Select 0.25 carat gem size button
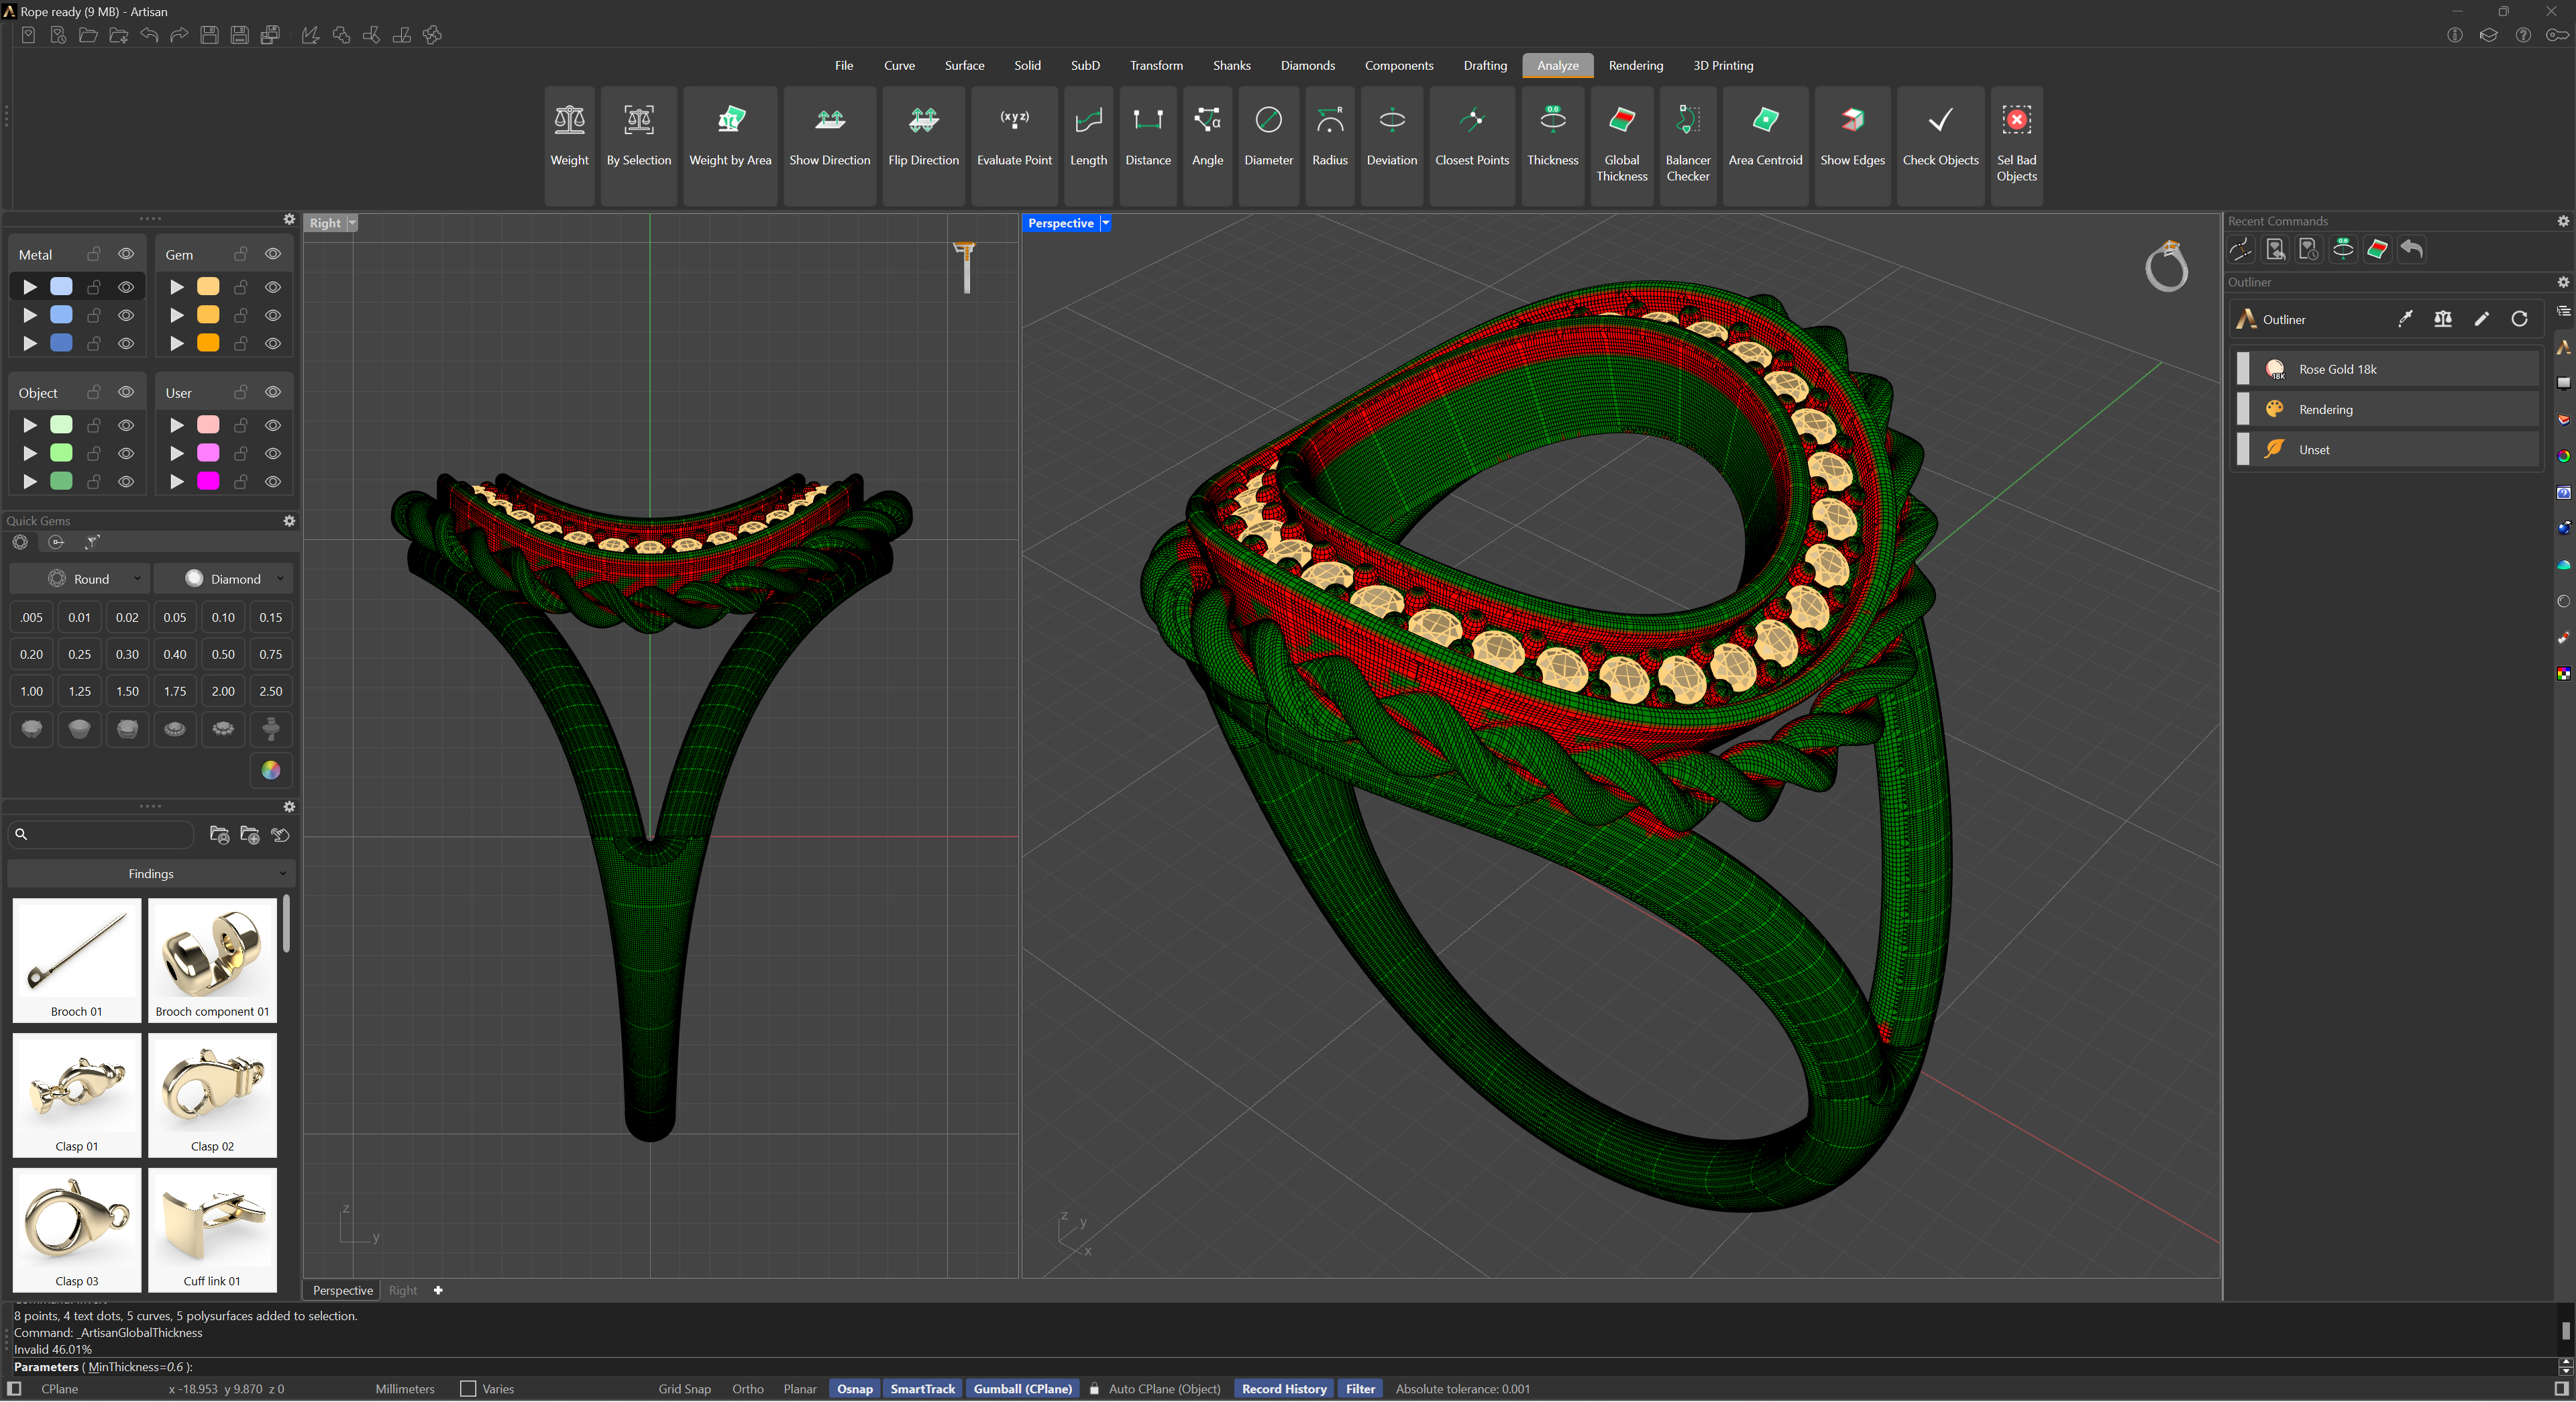 [79, 654]
